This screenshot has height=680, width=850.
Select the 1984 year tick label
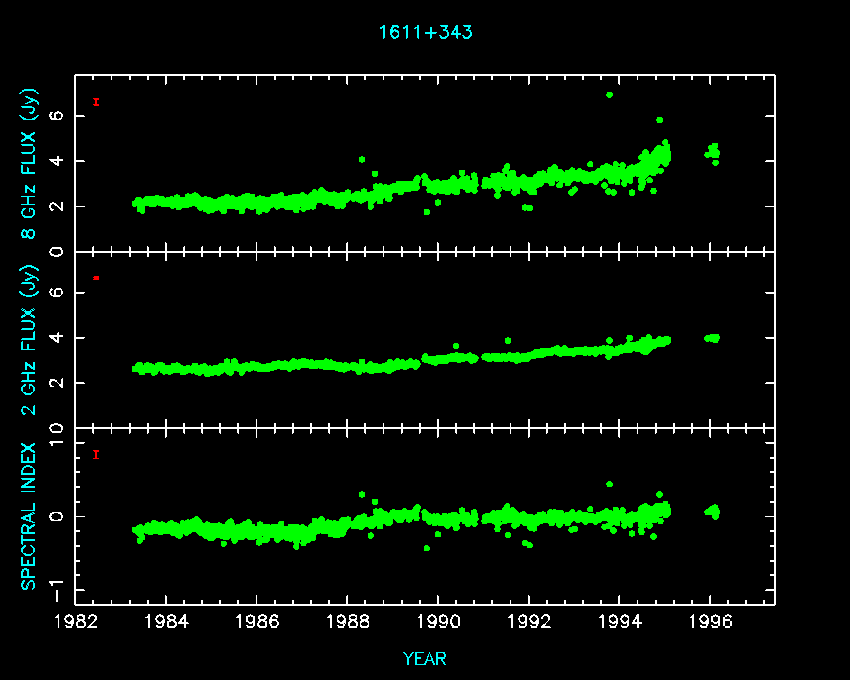(166, 622)
